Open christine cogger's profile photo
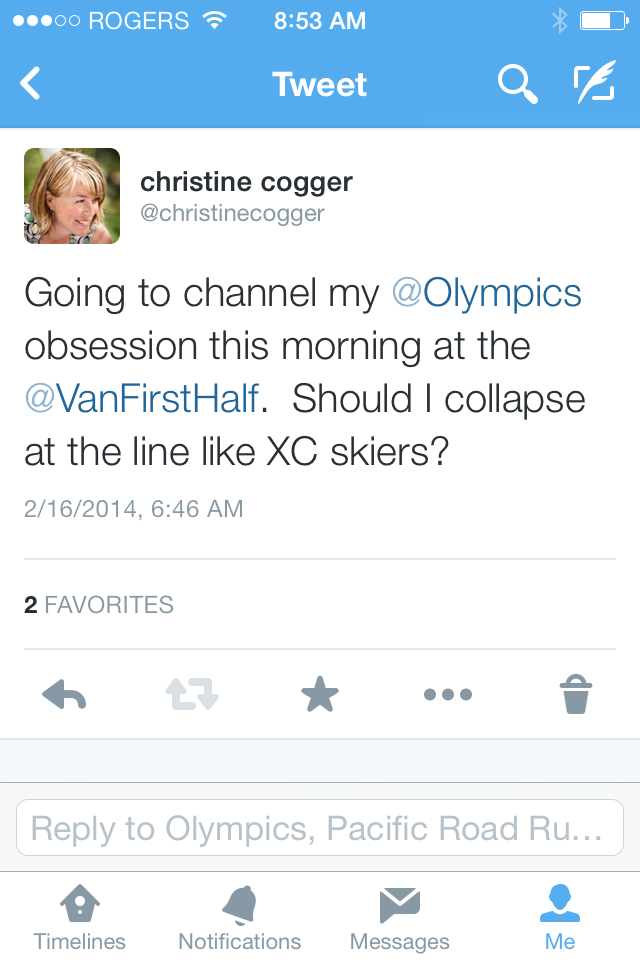The image size is (640, 960). (72, 196)
